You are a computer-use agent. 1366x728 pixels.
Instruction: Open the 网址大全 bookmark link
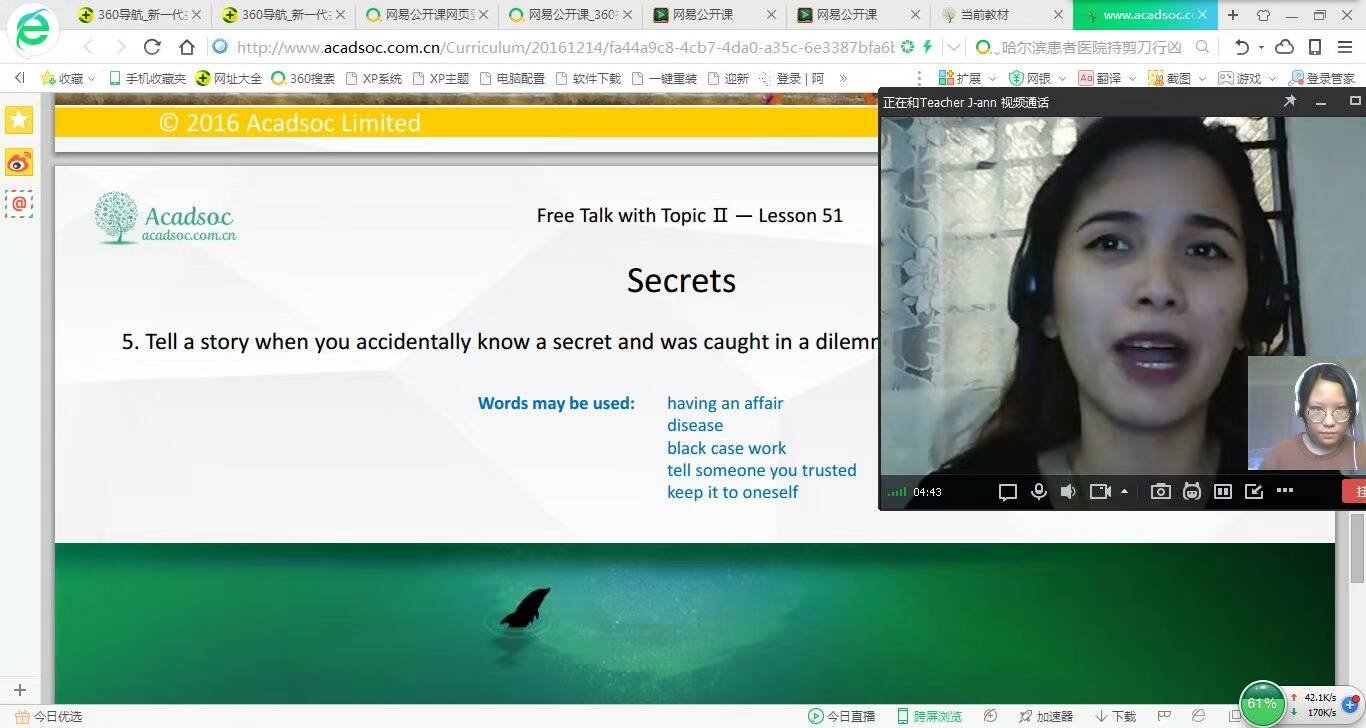(228, 78)
